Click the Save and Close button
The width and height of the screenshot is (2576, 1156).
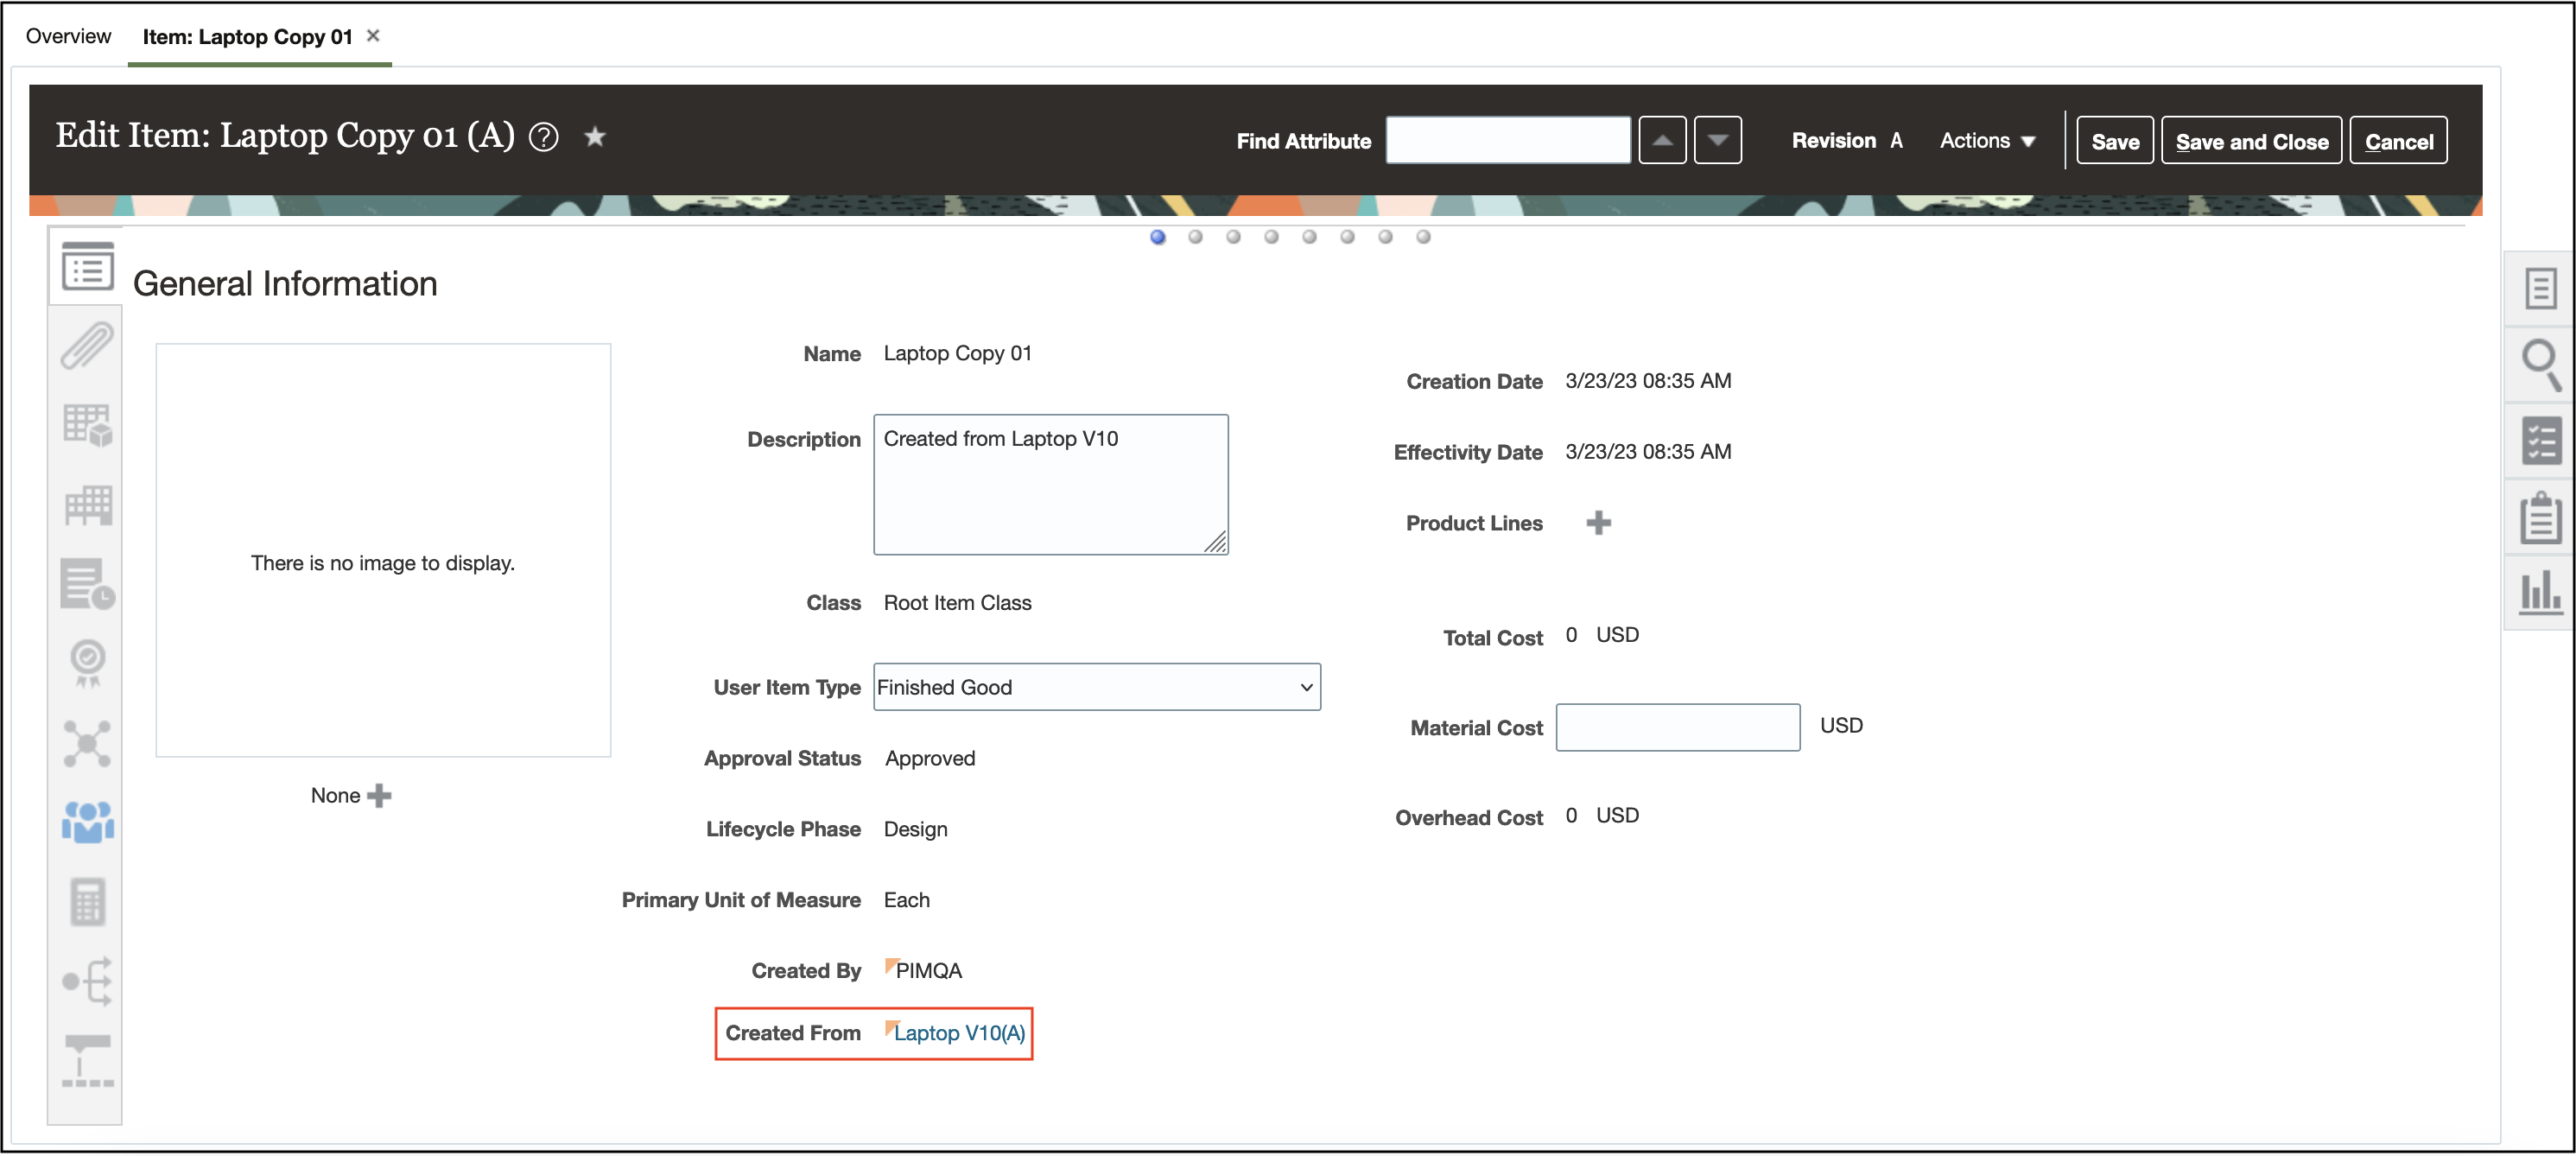(x=2251, y=141)
